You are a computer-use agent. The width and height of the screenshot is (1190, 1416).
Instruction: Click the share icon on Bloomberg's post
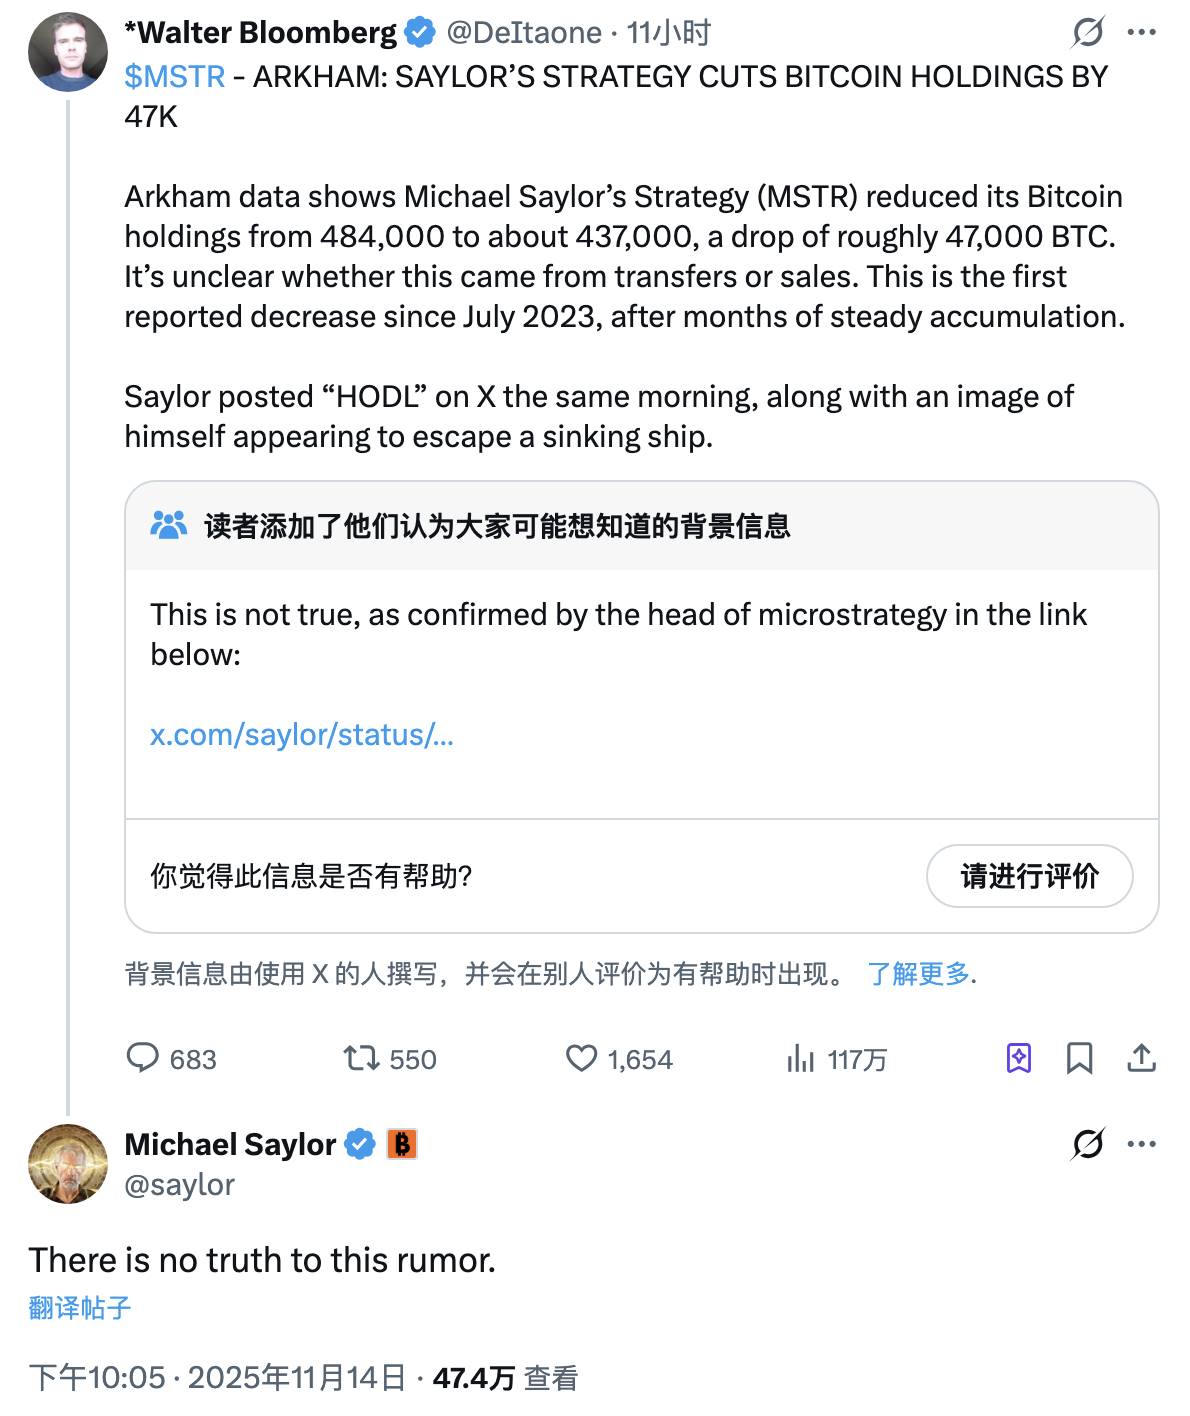pyautogui.click(x=1141, y=1058)
